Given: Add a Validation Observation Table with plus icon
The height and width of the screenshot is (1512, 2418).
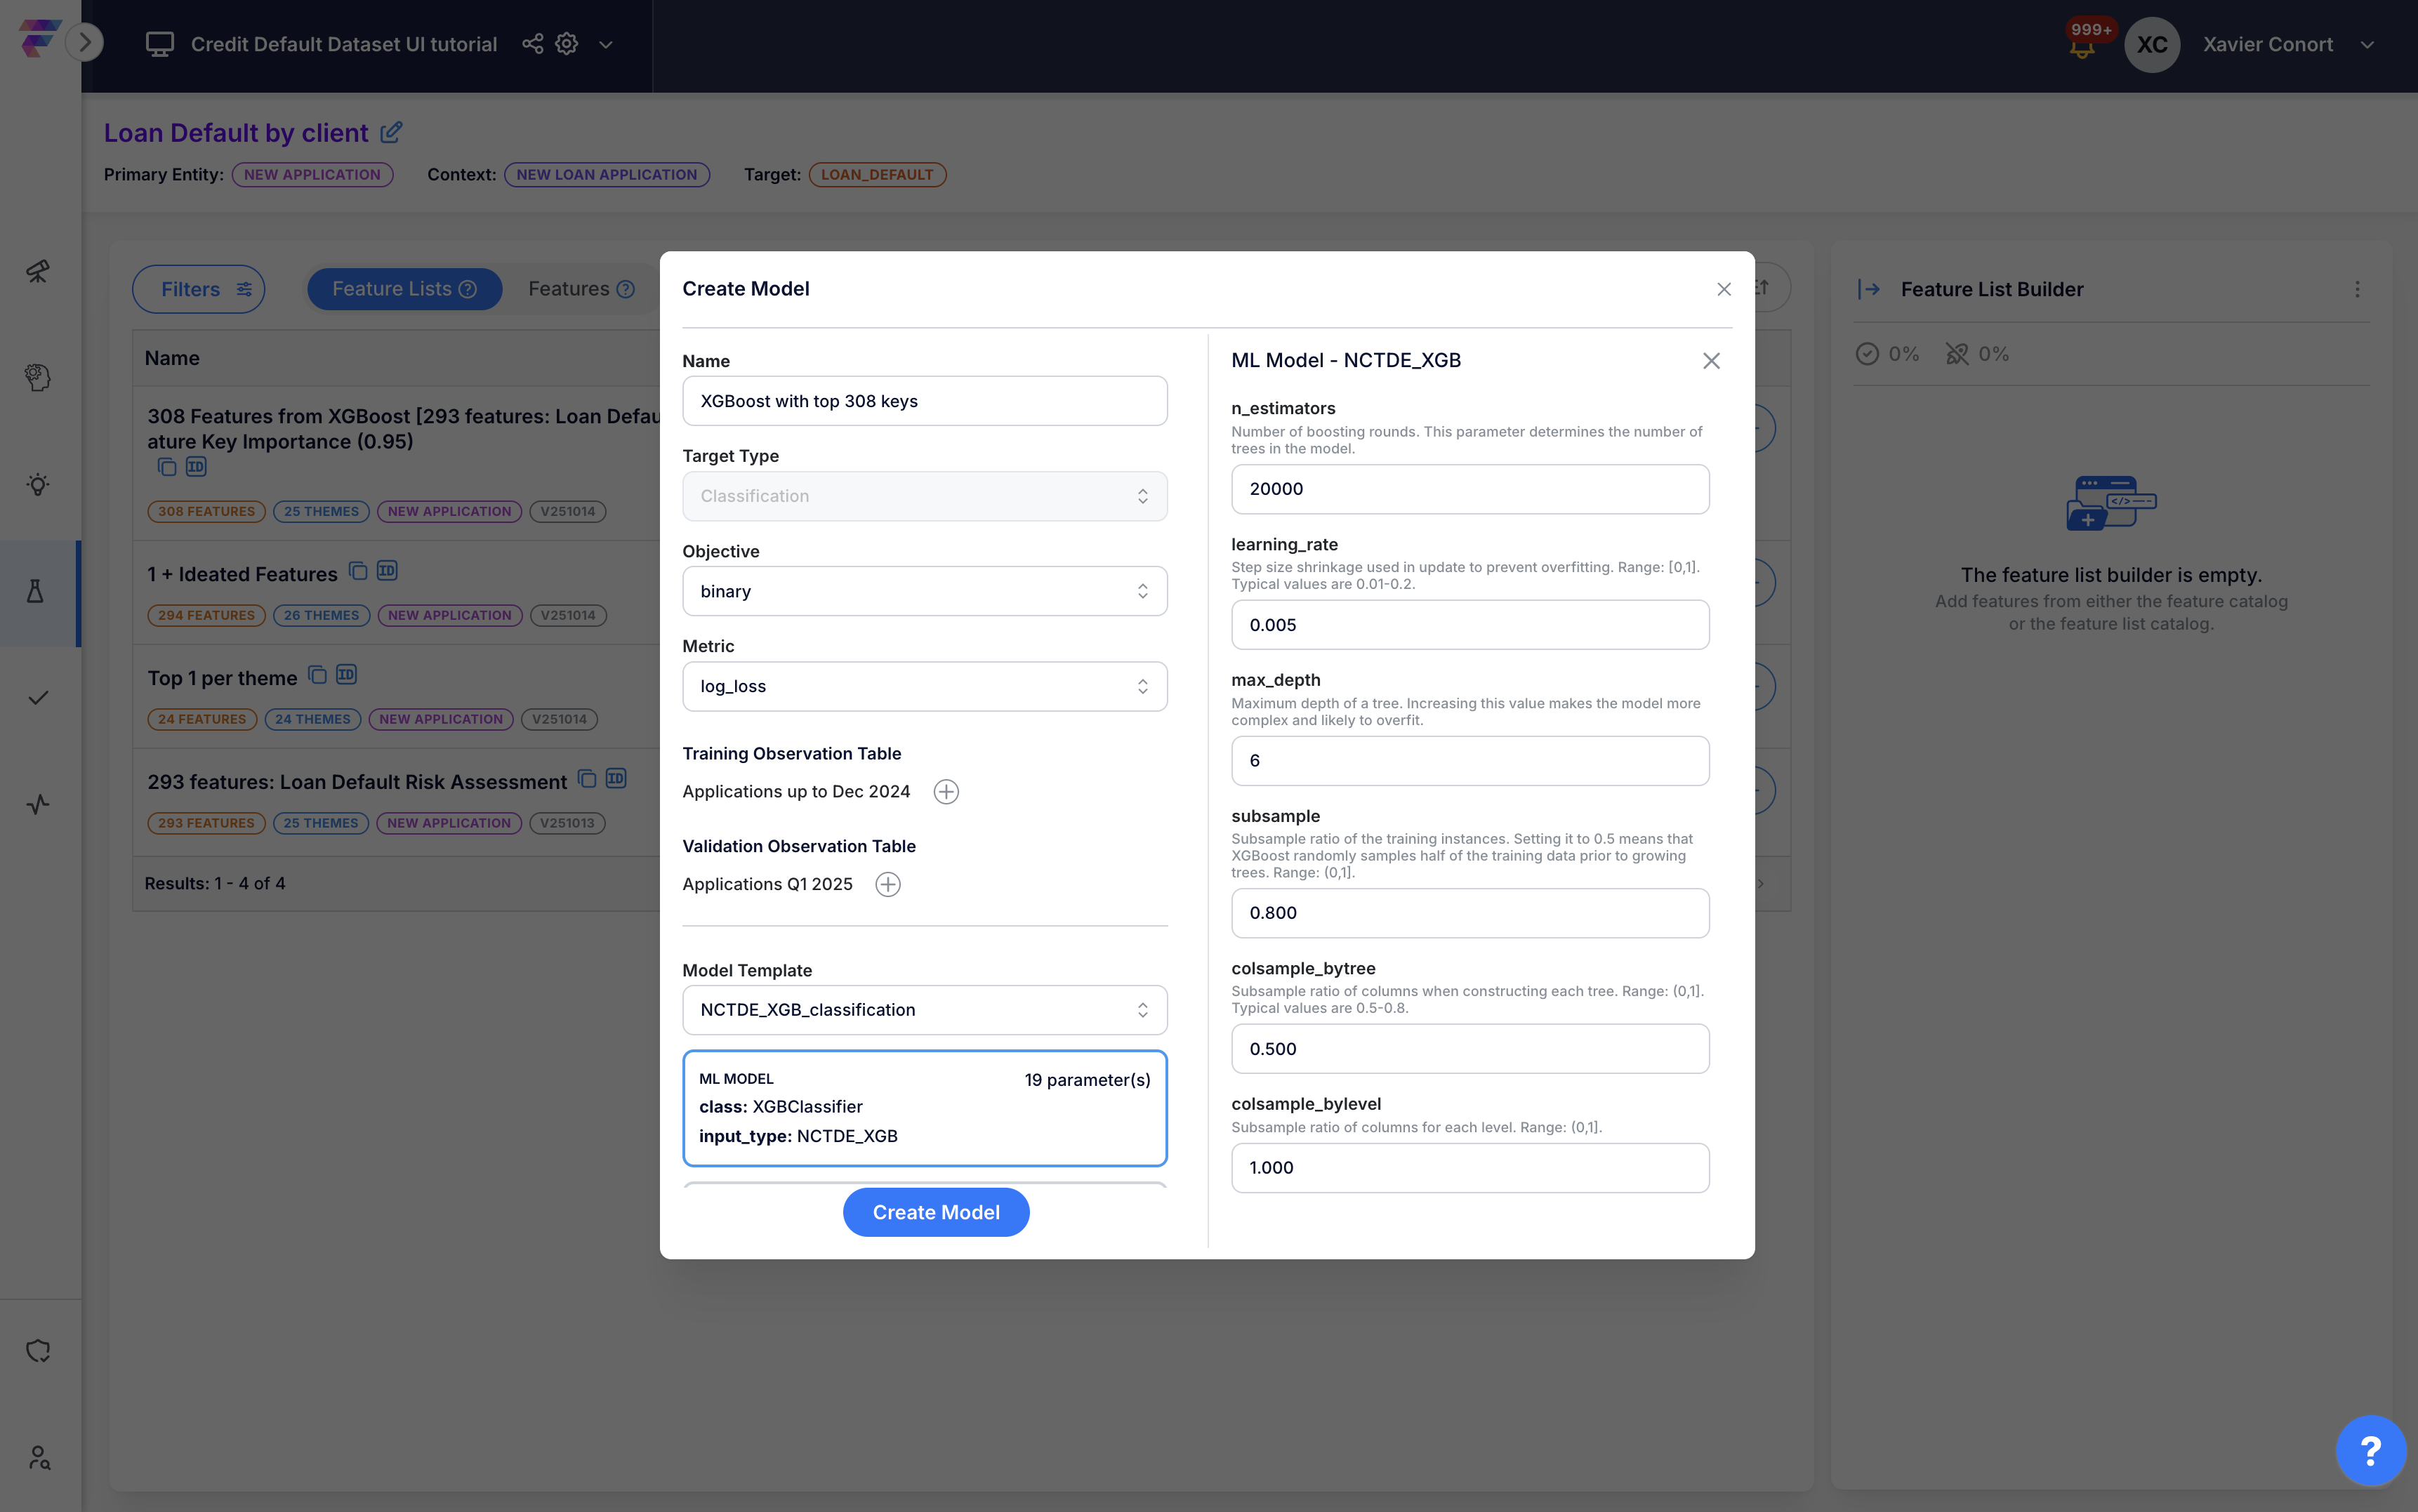Looking at the screenshot, I should 887,884.
